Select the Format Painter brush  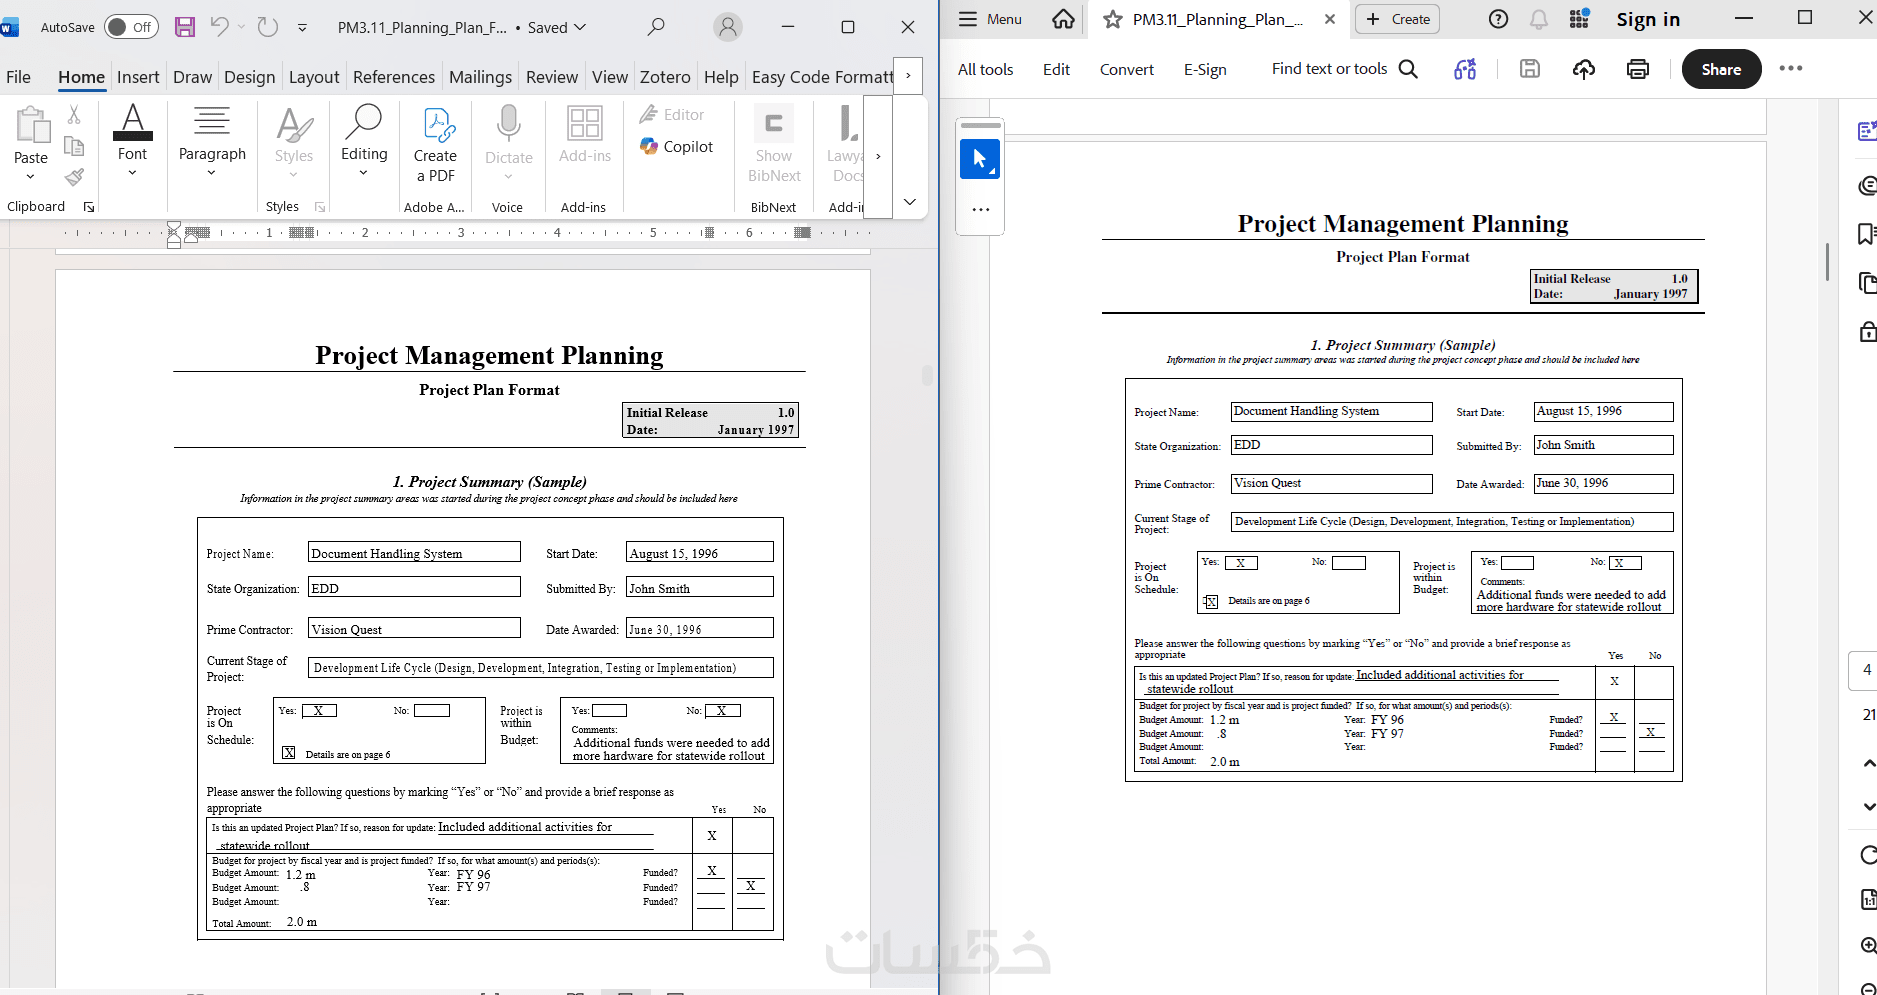tap(74, 178)
